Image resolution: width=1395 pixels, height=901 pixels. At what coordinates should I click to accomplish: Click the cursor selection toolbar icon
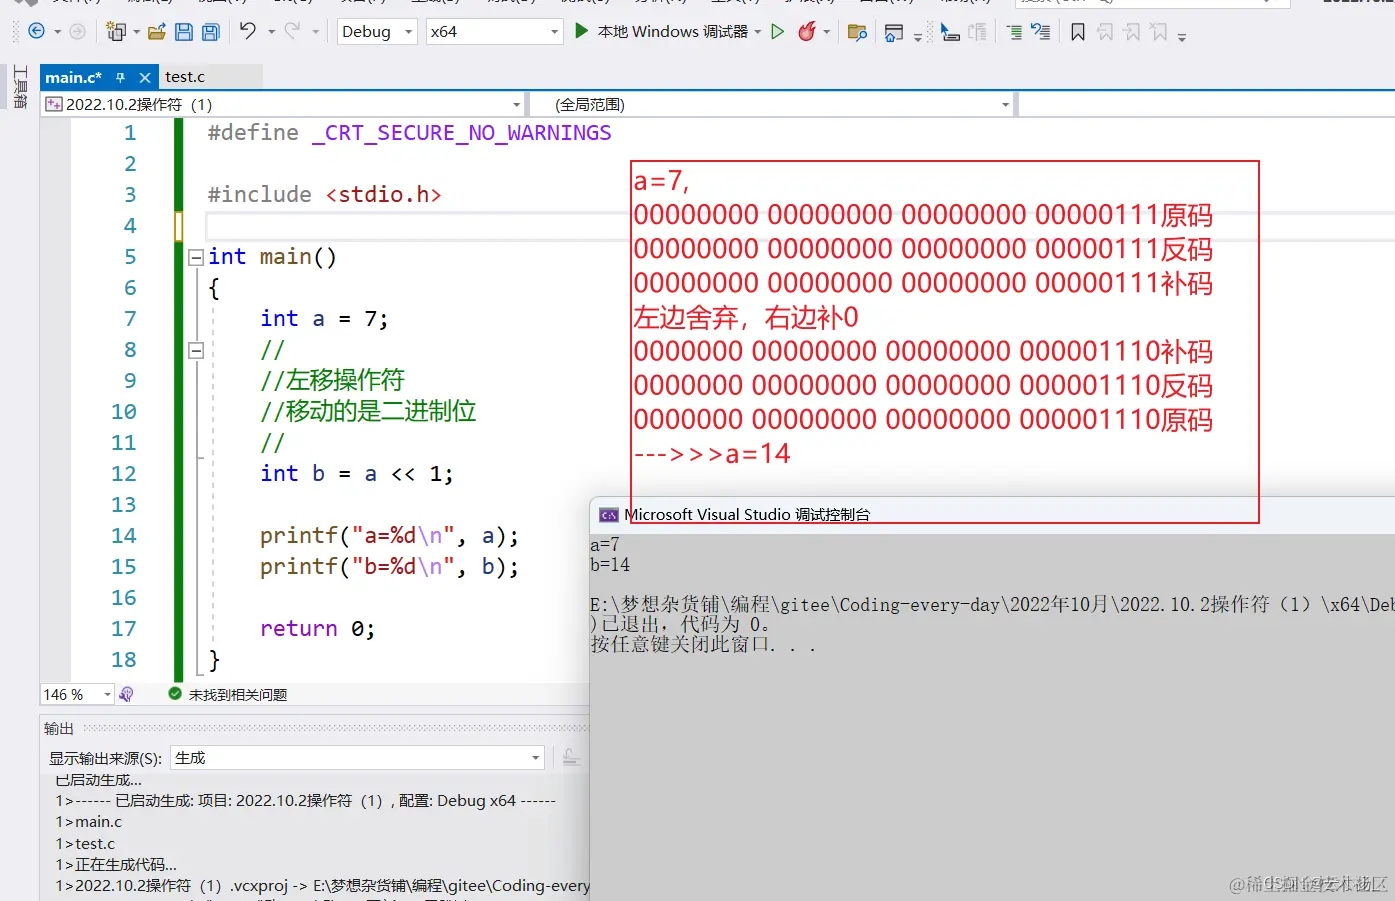pyautogui.click(x=950, y=32)
